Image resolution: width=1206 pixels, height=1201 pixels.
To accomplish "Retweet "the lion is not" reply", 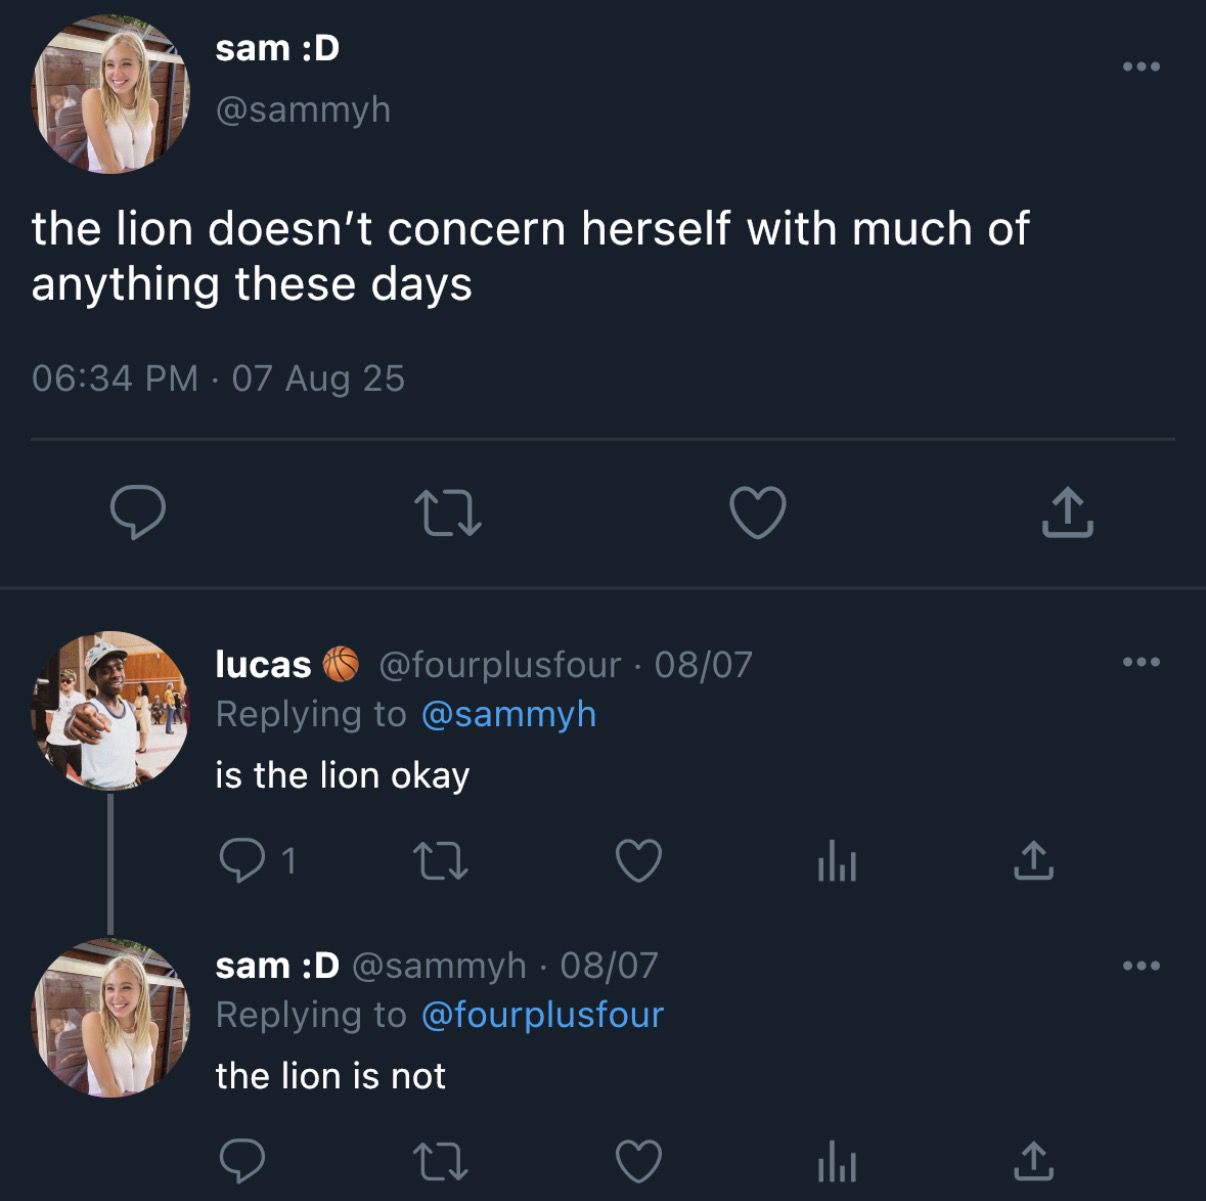I will click(440, 1161).
